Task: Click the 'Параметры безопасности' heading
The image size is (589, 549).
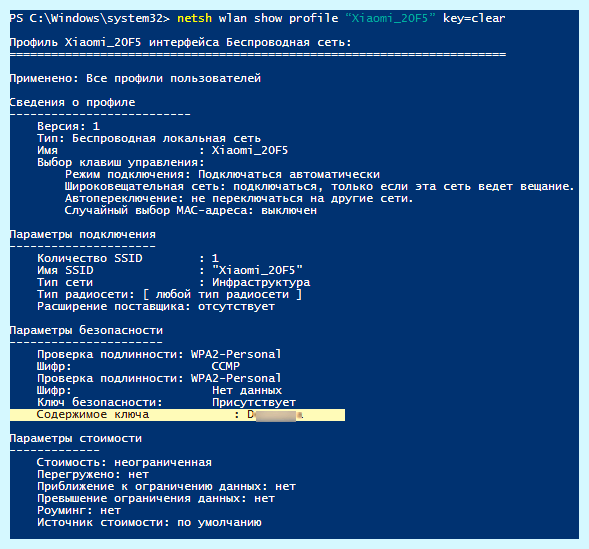Action: [86, 330]
